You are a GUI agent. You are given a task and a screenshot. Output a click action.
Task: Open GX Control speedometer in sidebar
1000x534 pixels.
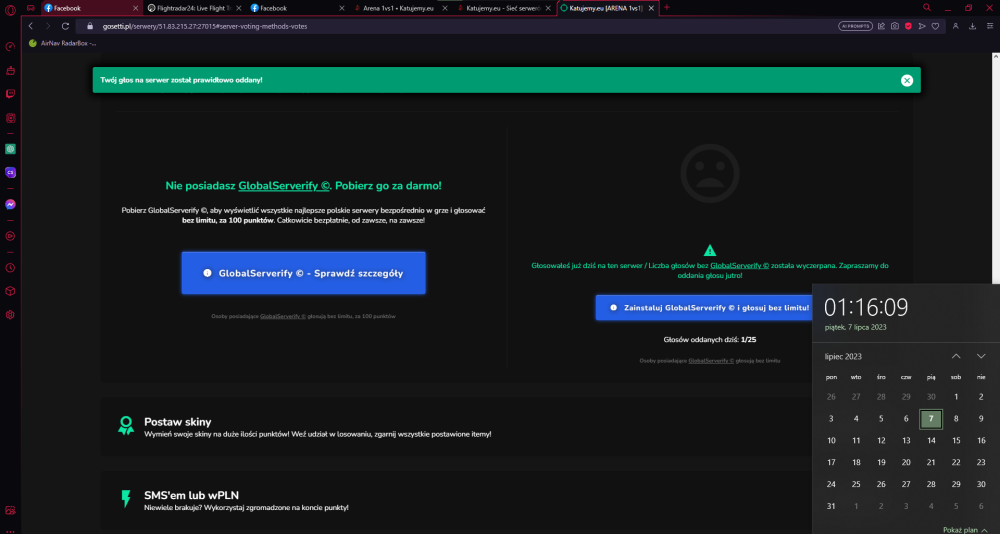tap(10, 47)
